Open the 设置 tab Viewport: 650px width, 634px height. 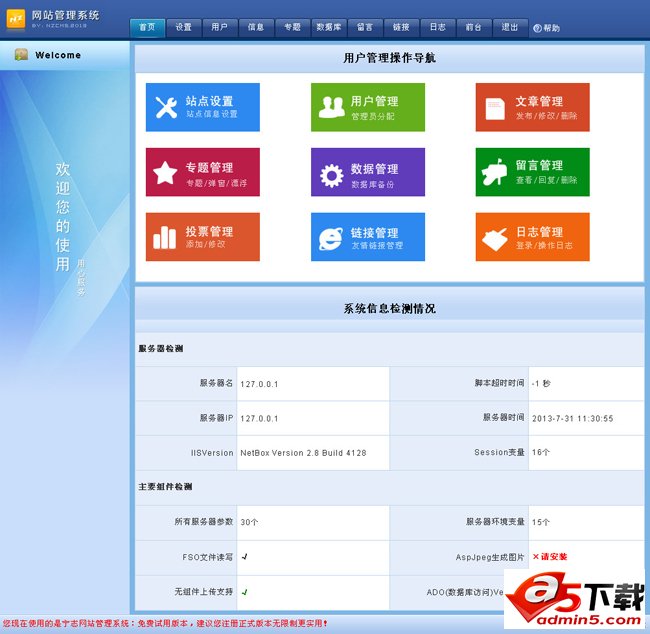coord(183,27)
